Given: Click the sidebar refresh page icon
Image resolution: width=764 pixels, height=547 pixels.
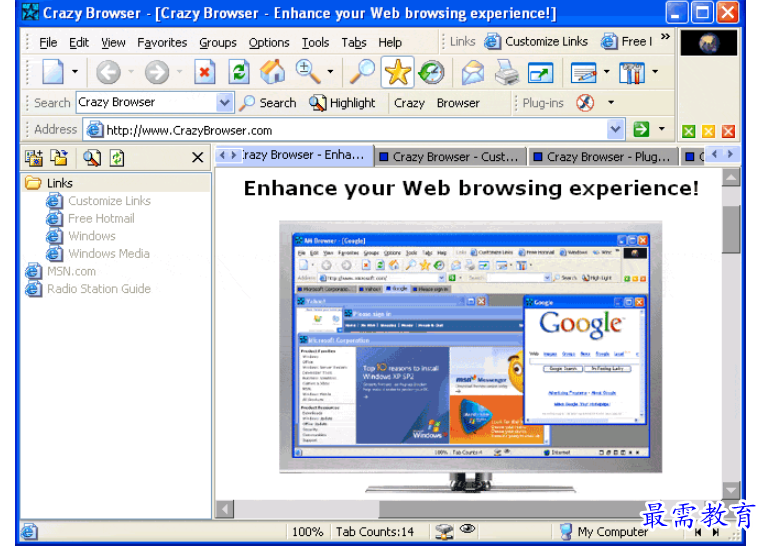Looking at the screenshot, I should tap(117, 158).
